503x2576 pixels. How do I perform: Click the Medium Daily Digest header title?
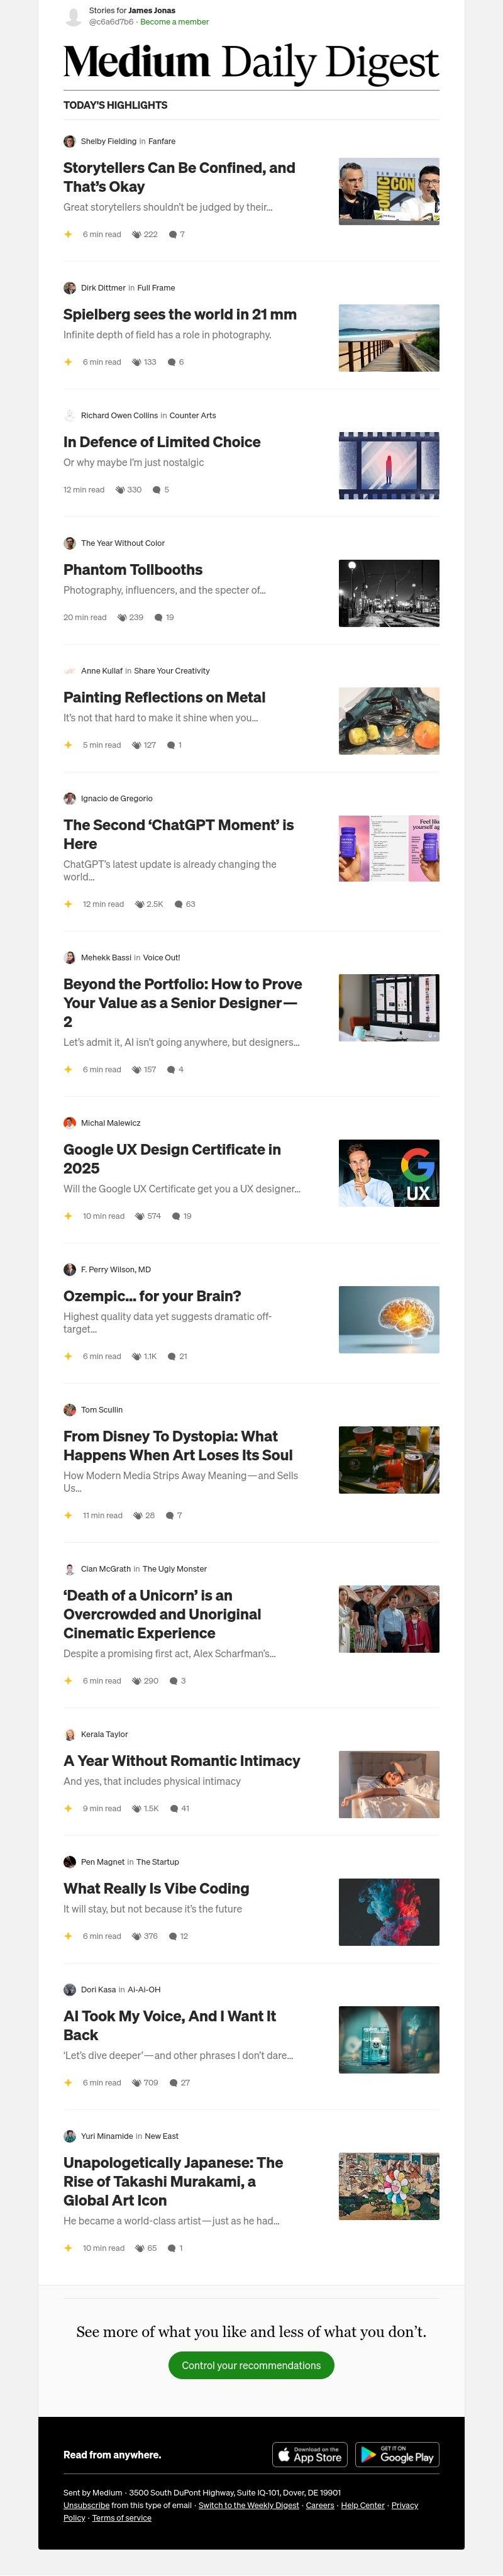click(x=251, y=62)
